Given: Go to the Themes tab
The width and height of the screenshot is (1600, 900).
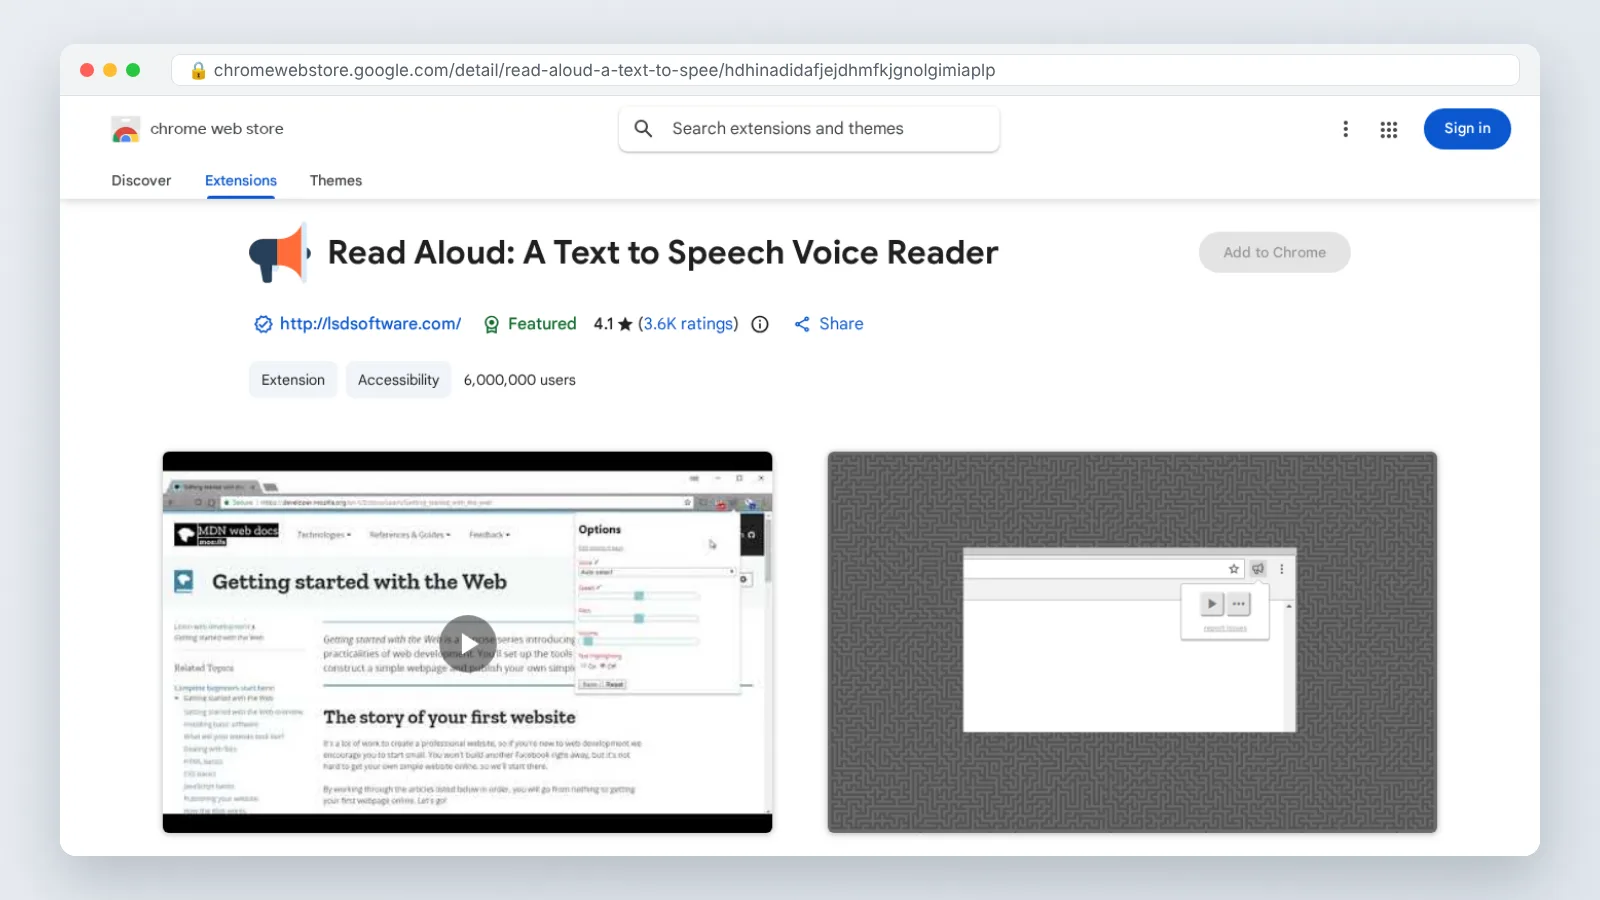Looking at the screenshot, I should (336, 181).
